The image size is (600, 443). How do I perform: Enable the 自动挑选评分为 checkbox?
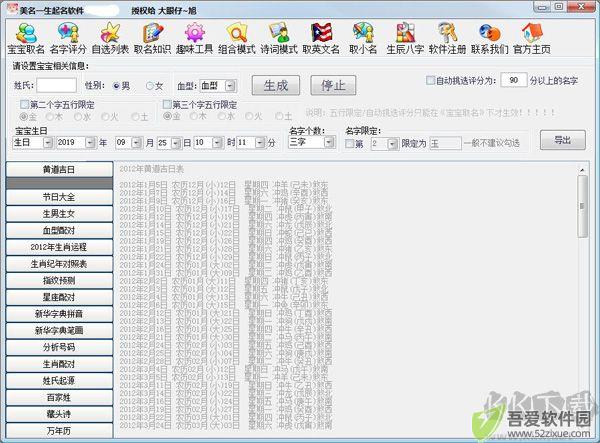click(430, 80)
